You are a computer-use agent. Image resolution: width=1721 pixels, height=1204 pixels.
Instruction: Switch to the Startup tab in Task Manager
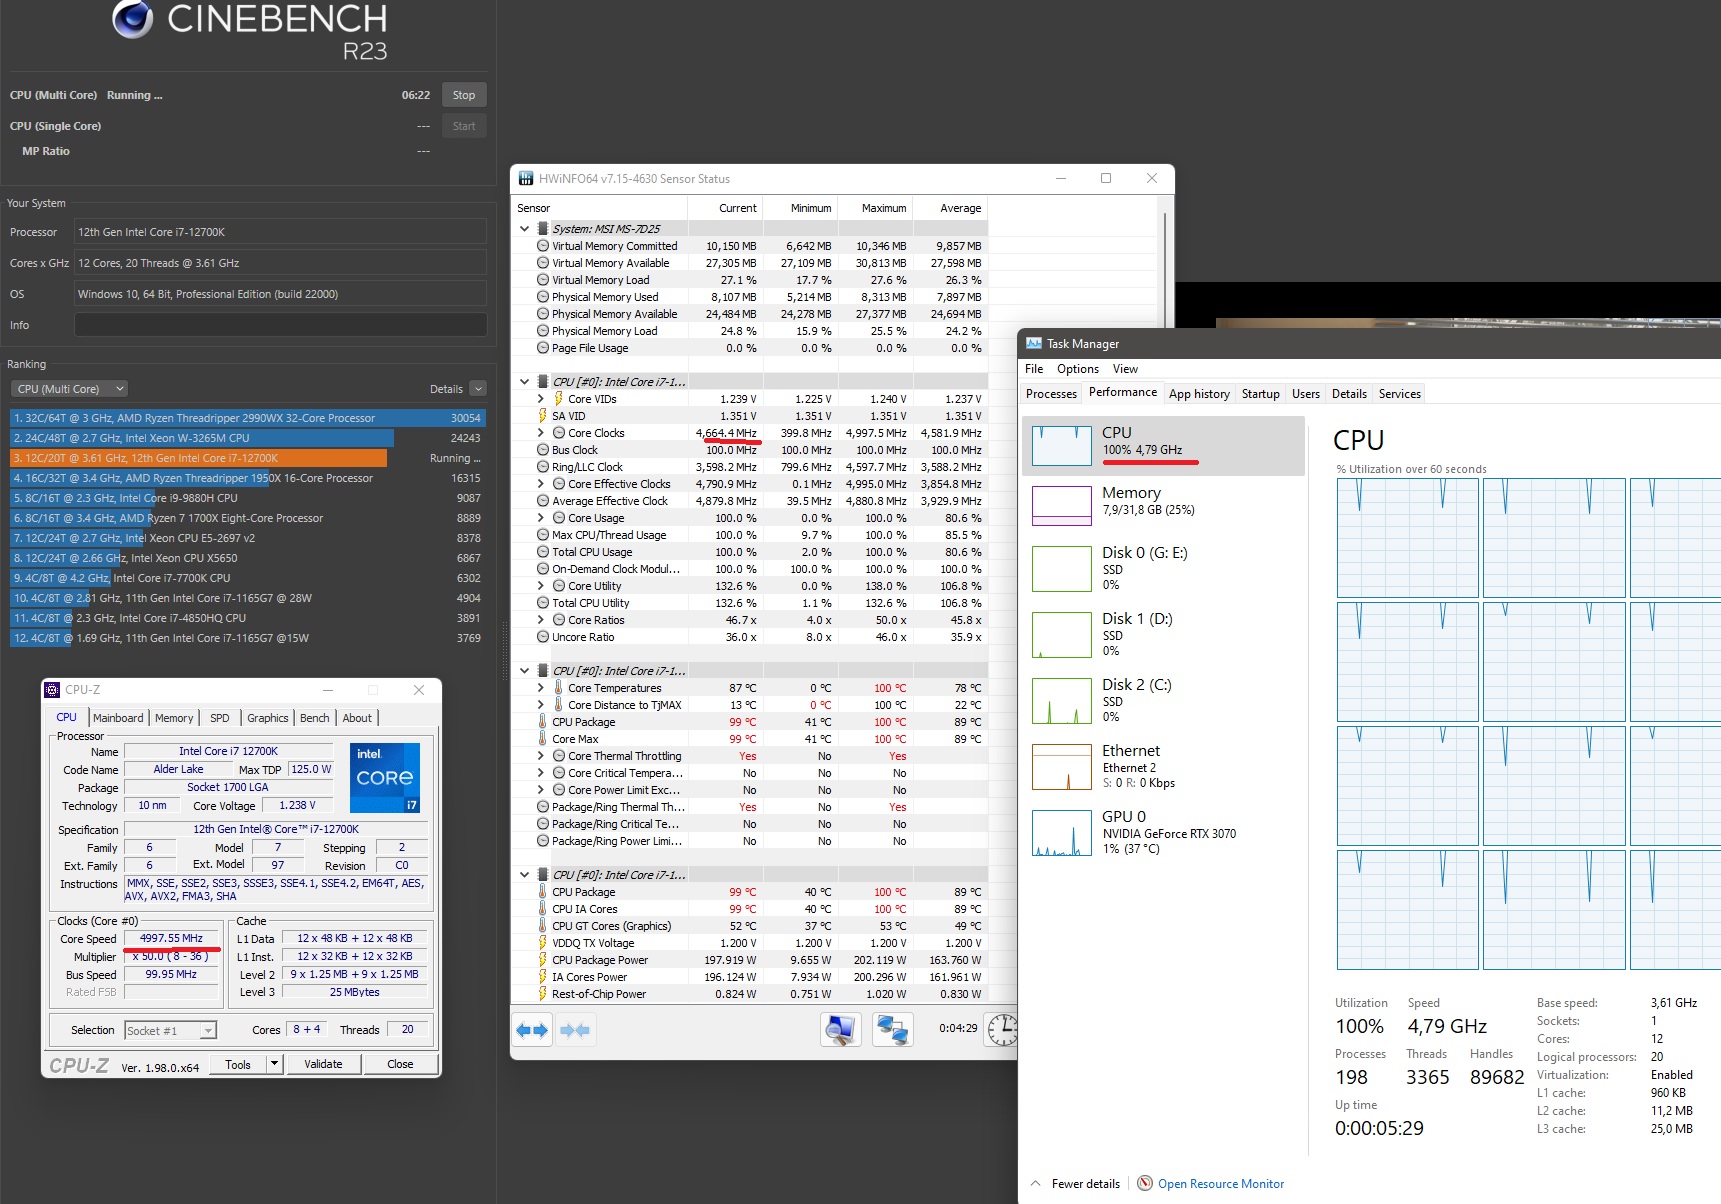1260,394
